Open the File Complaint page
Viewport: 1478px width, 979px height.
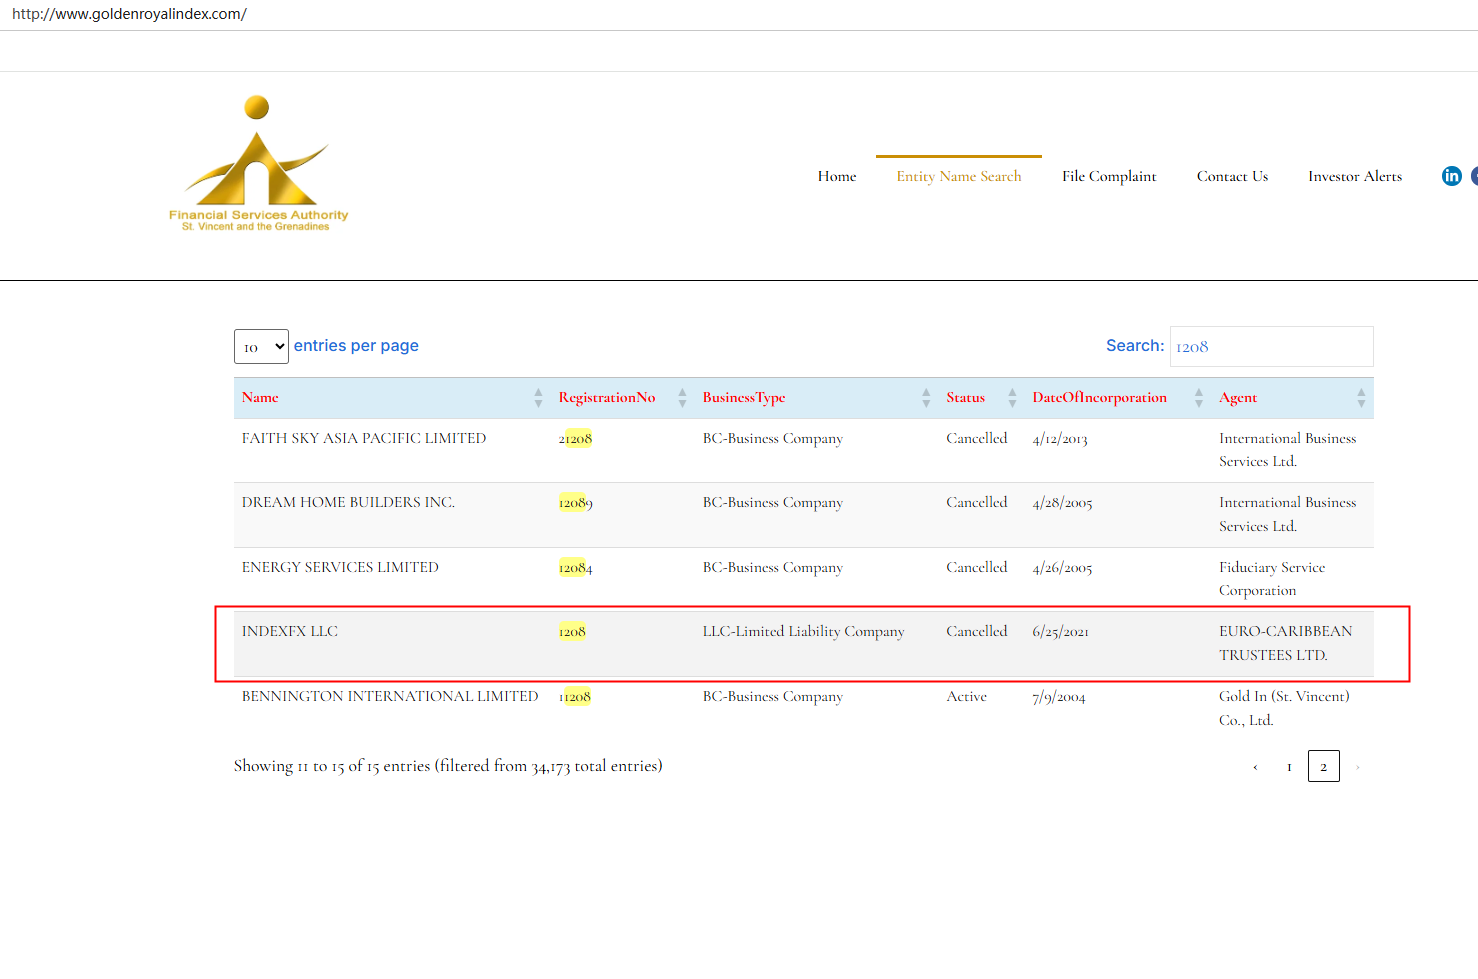[x=1109, y=176]
